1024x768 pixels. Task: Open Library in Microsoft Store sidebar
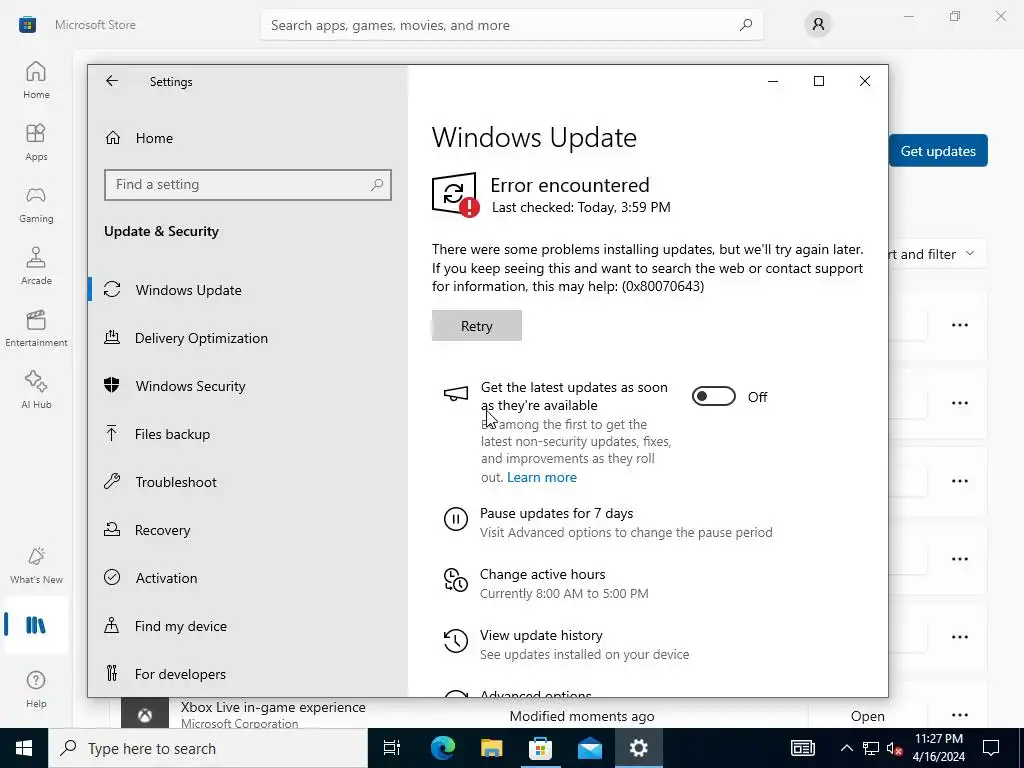point(36,625)
